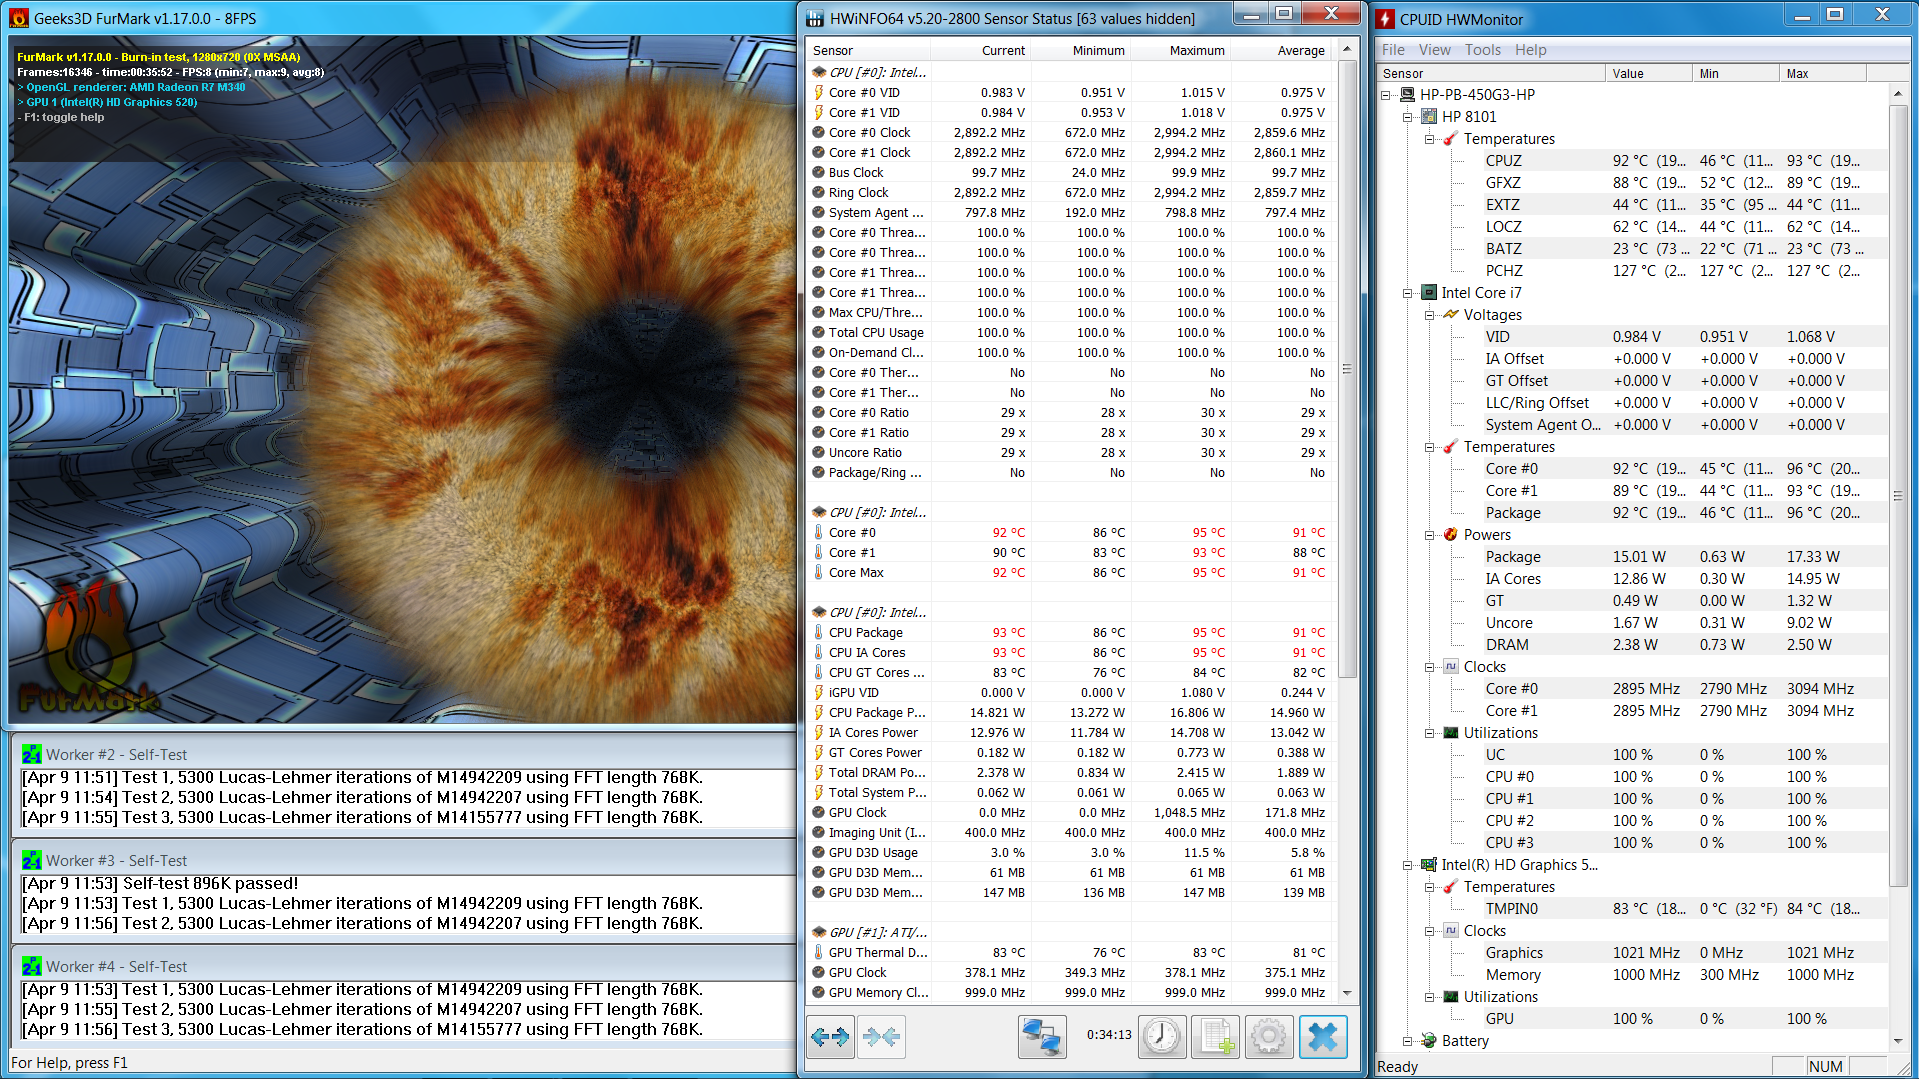Image resolution: width=1919 pixels, height=1079 pixels.
Task: Click the thermometer icon beside CPU Package row
Action: (x=819, y=632)
